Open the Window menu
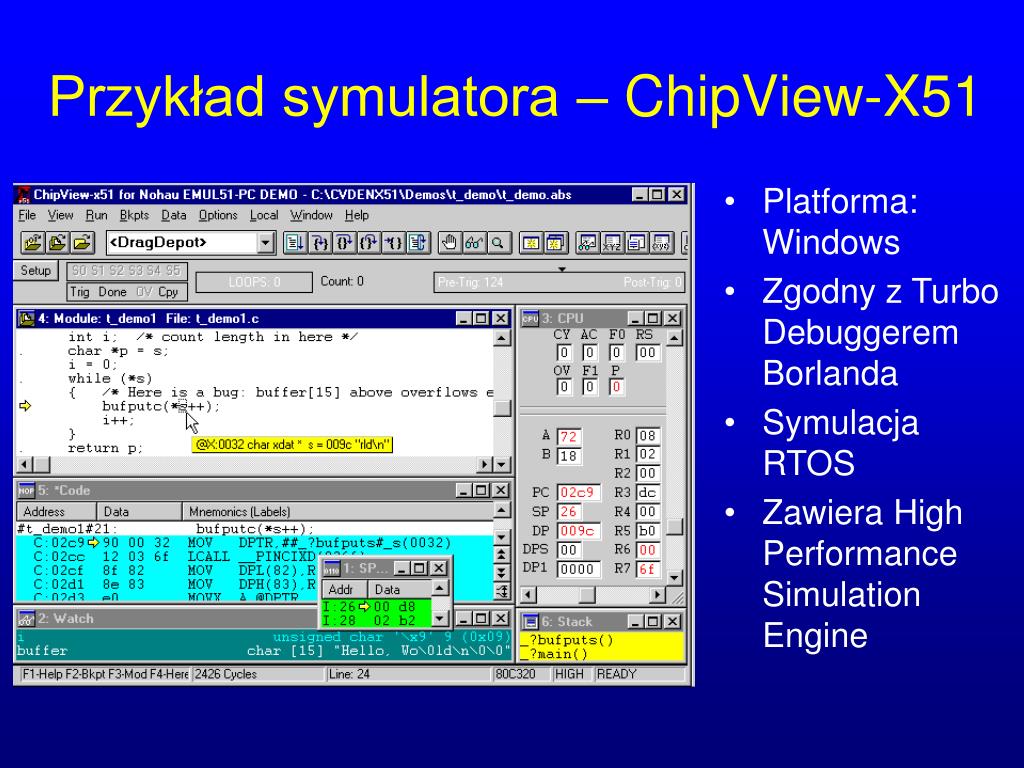Viewport: 1024px width, 768px height. [312, 215]
